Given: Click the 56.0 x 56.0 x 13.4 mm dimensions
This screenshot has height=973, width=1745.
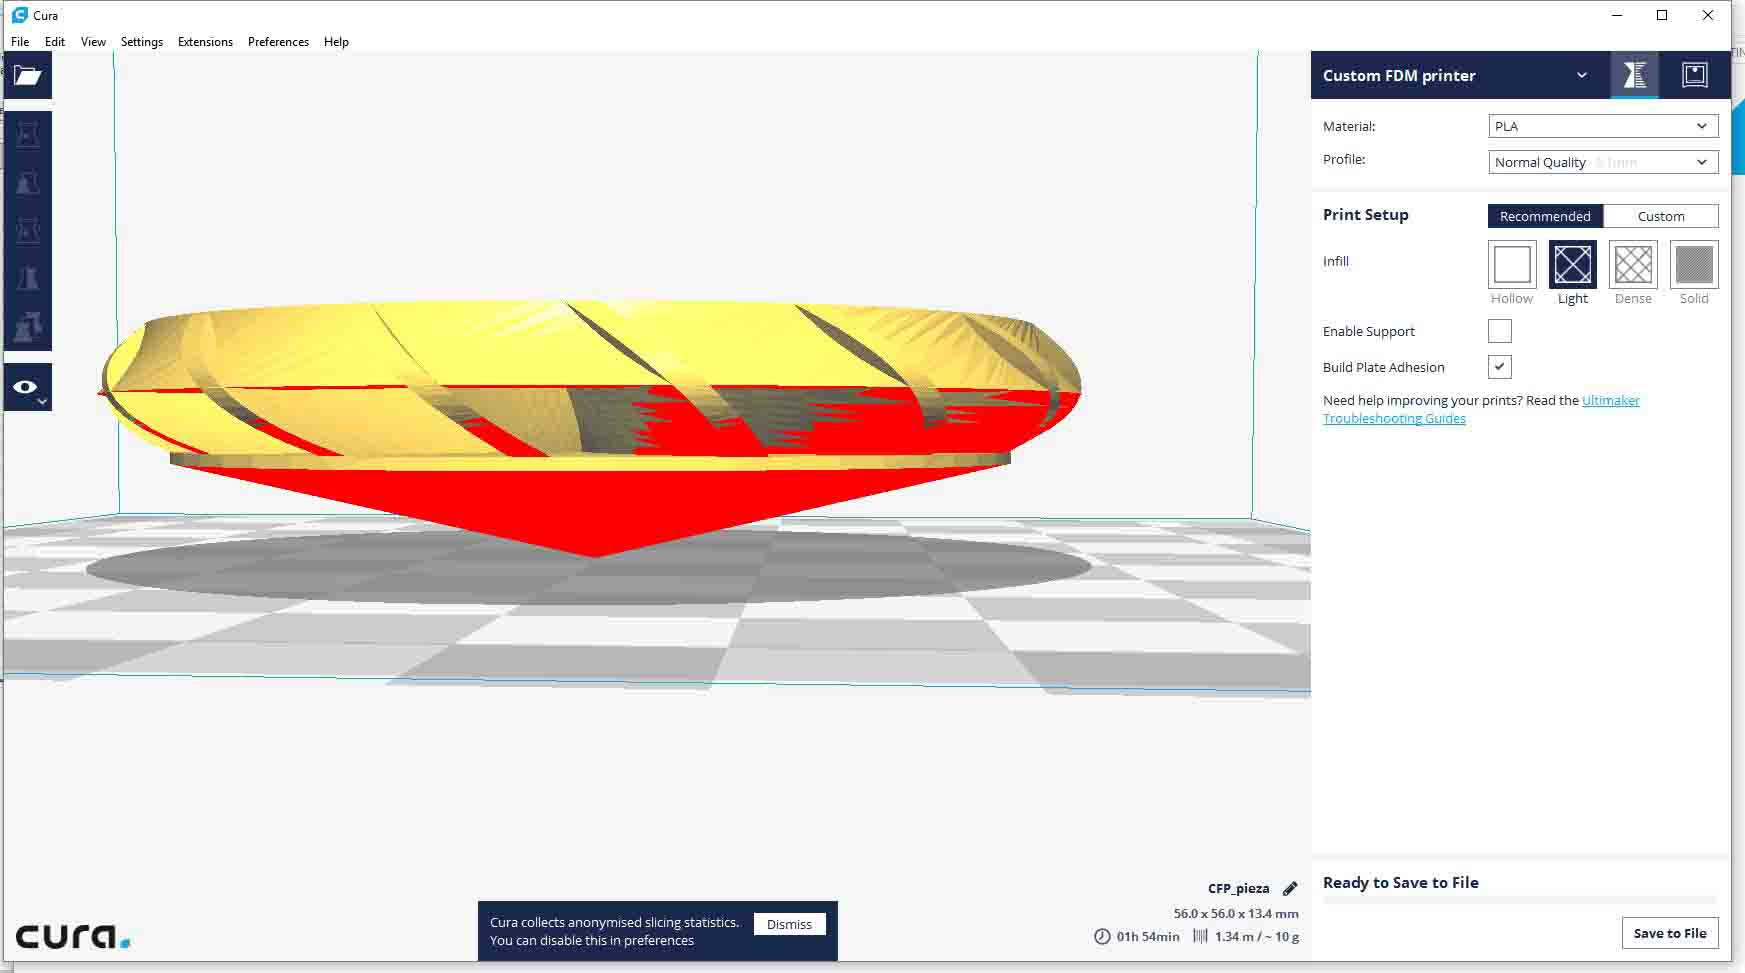Looking at the screenshot, I should 1236,913.
